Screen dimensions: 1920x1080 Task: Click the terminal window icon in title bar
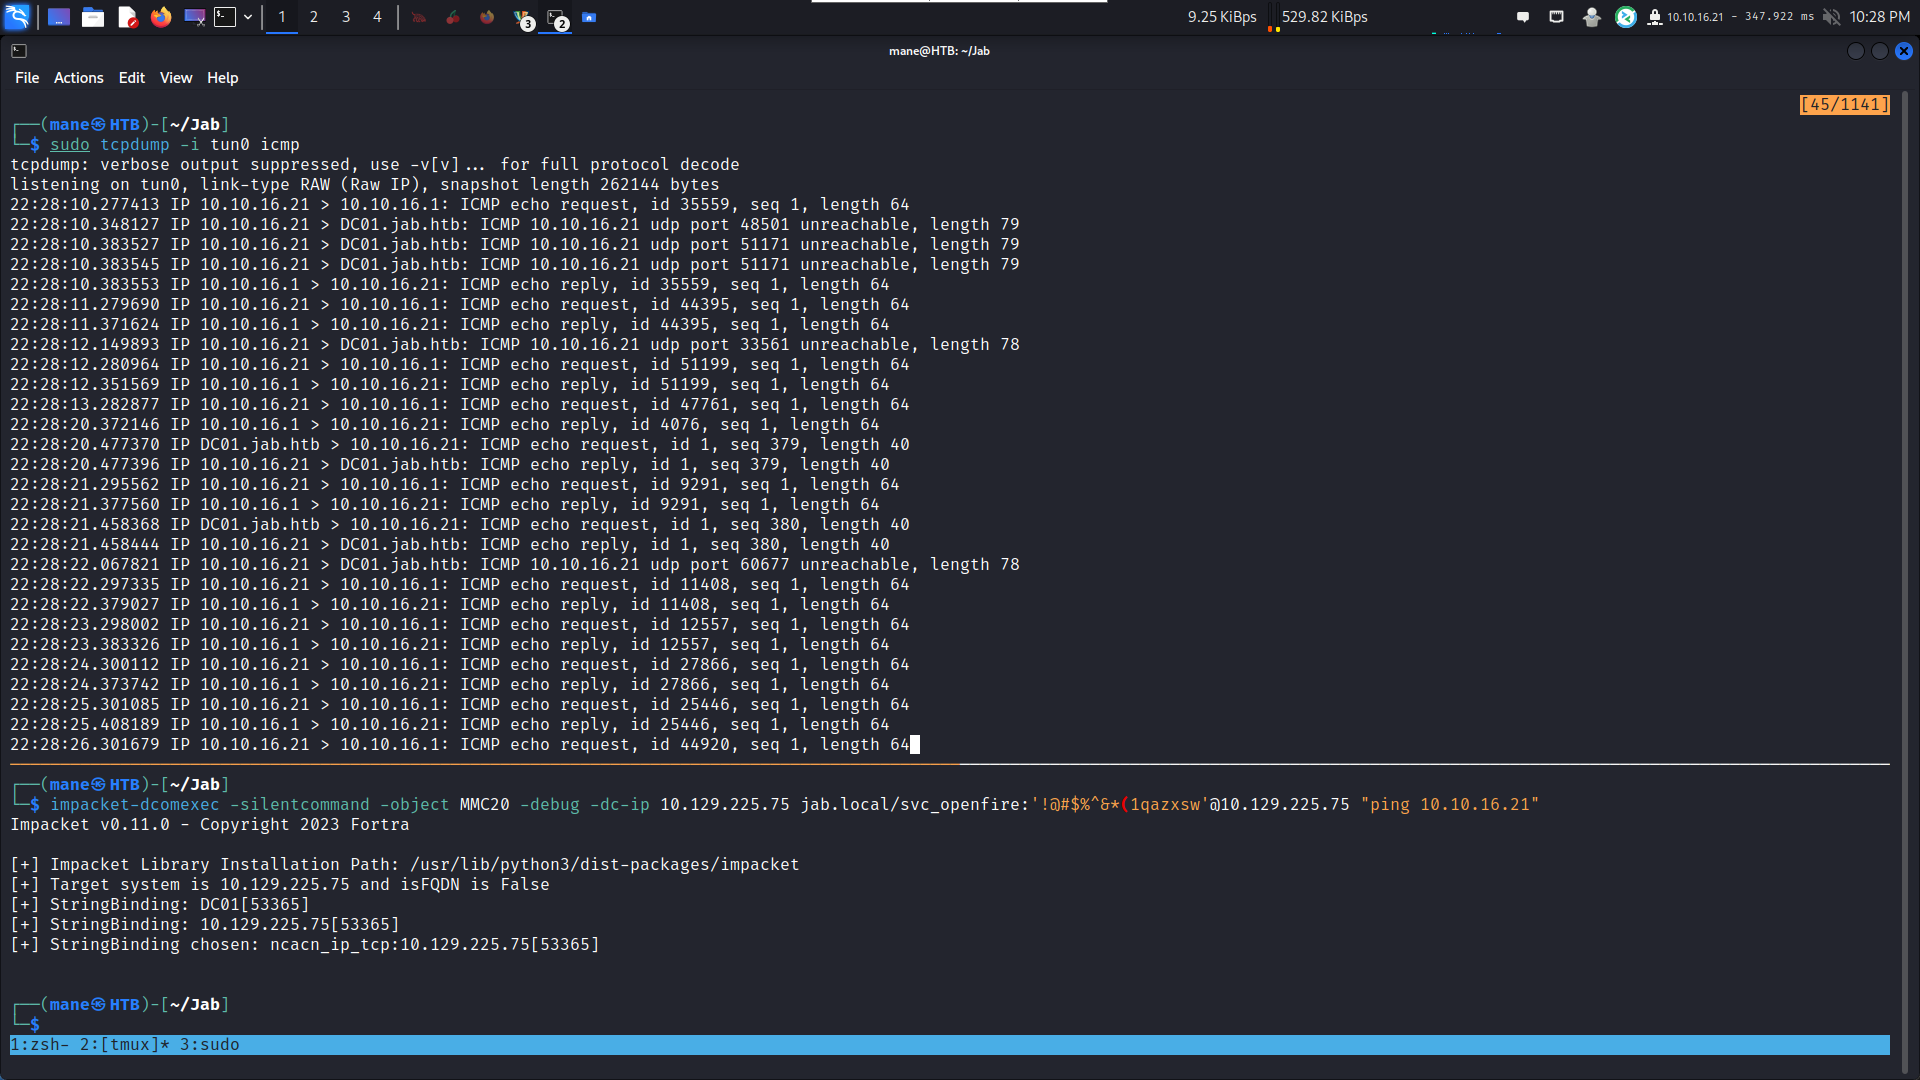tap(19, 51)
